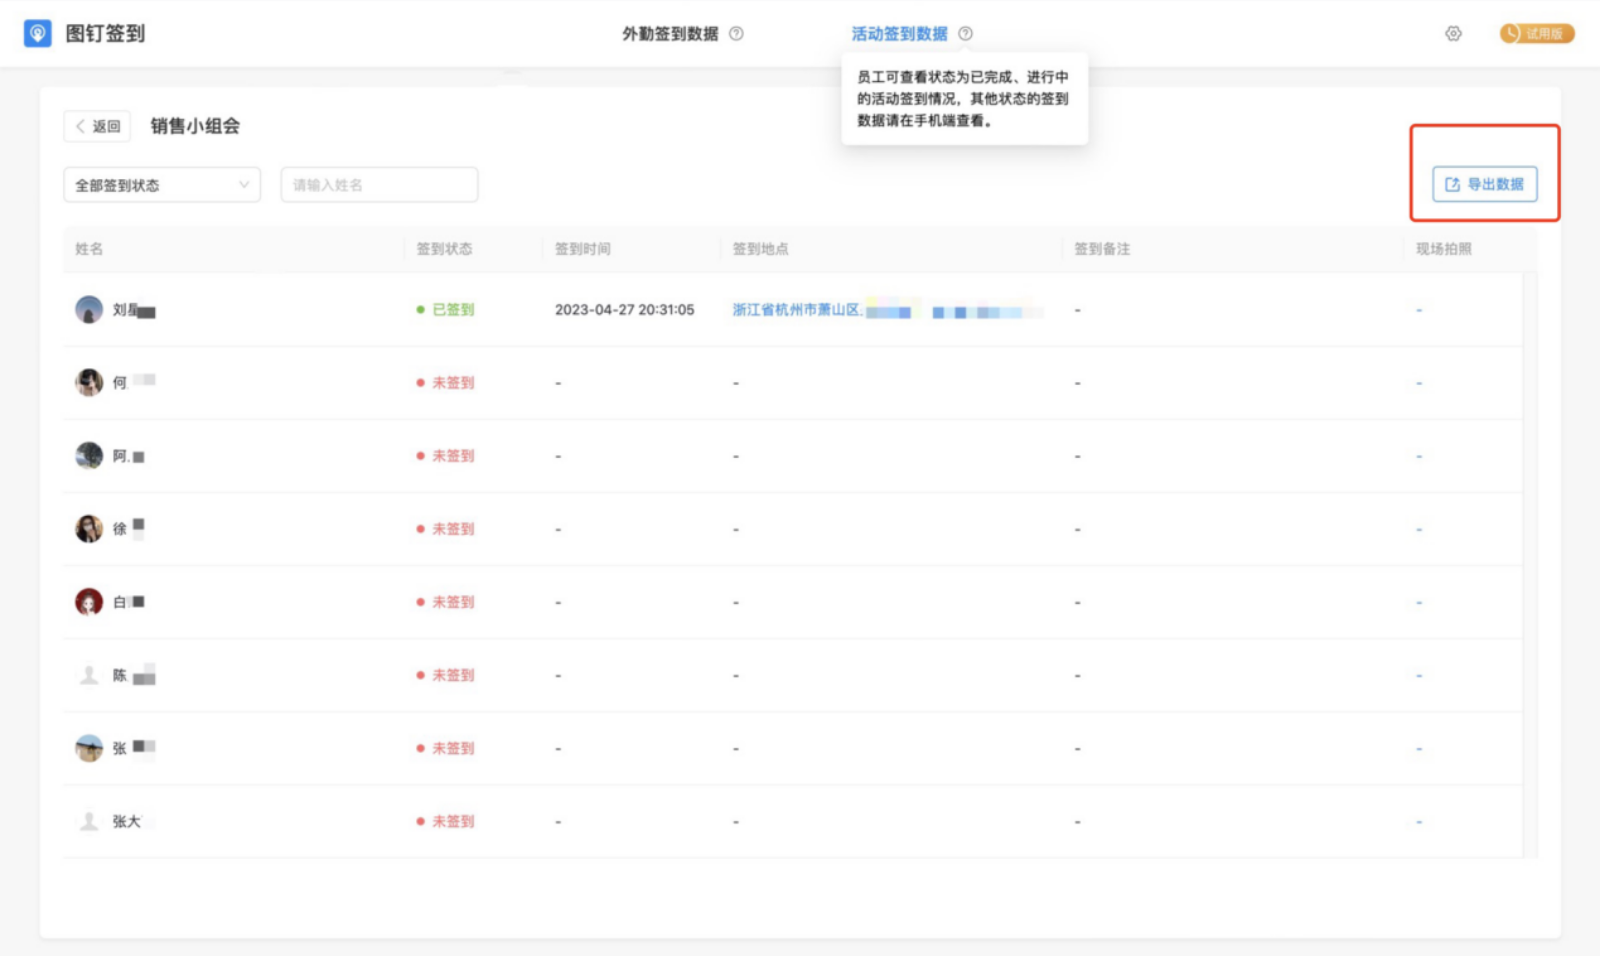Click the 签到状态 column header
Viewport: 1600px width, 956px height.
[444, 249]
